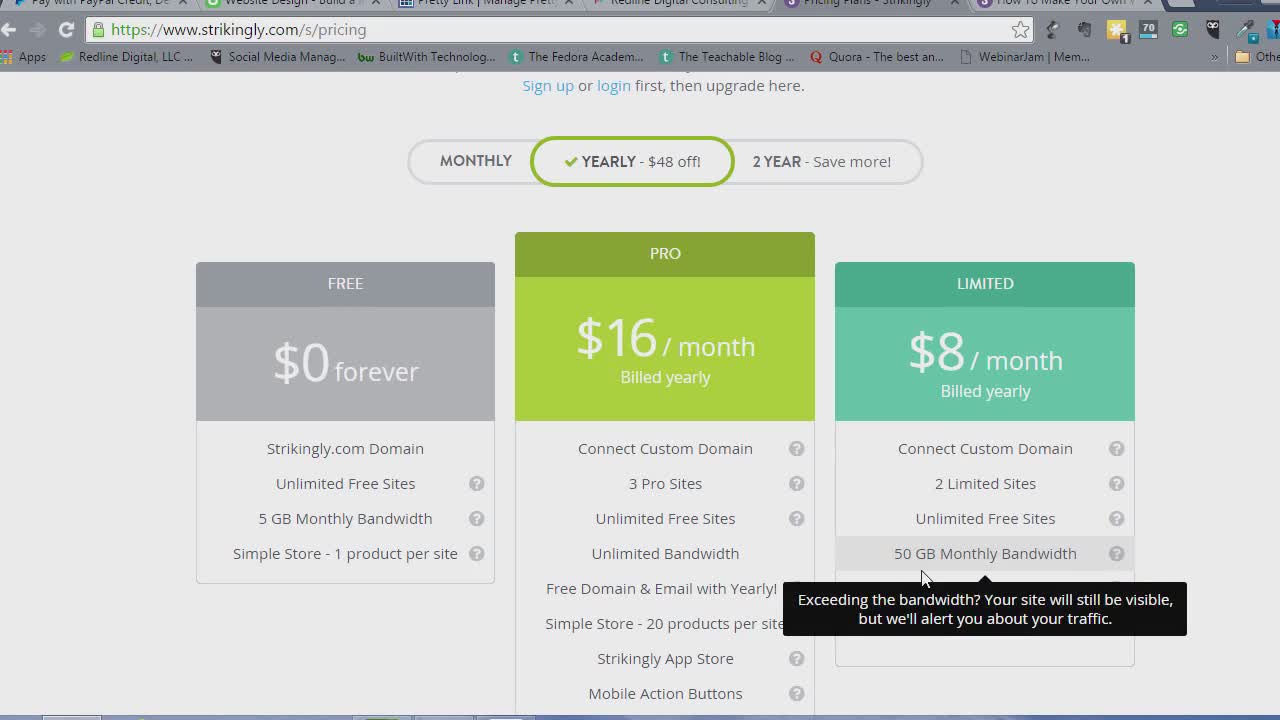Click help icon for Simple Store 1 product
The image size is (1280, 720).
point(477,553)
